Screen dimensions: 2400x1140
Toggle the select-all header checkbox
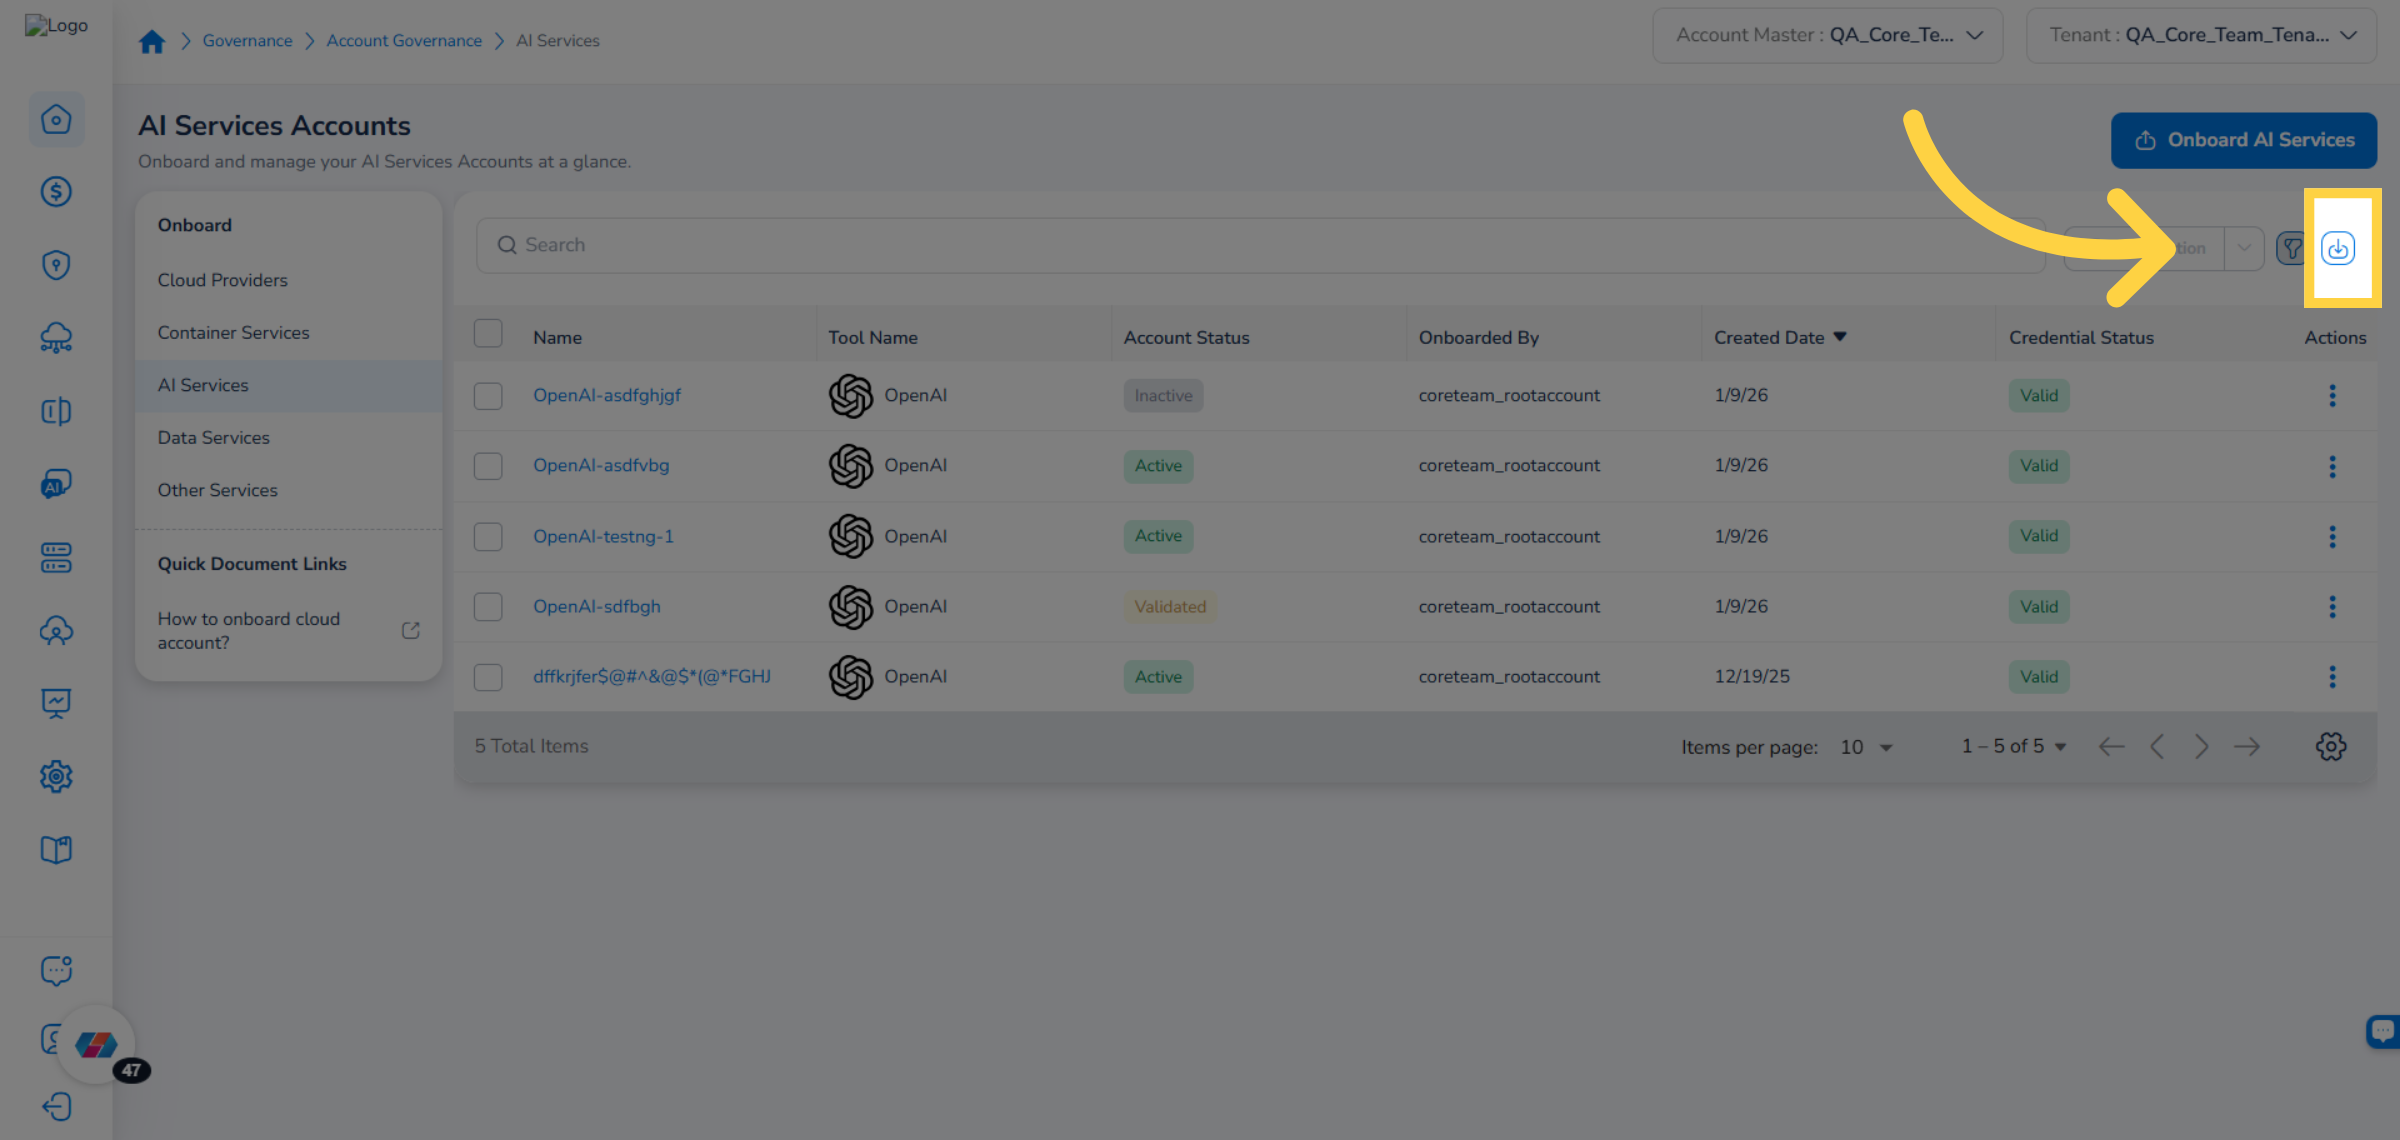[x=488, y=334]
